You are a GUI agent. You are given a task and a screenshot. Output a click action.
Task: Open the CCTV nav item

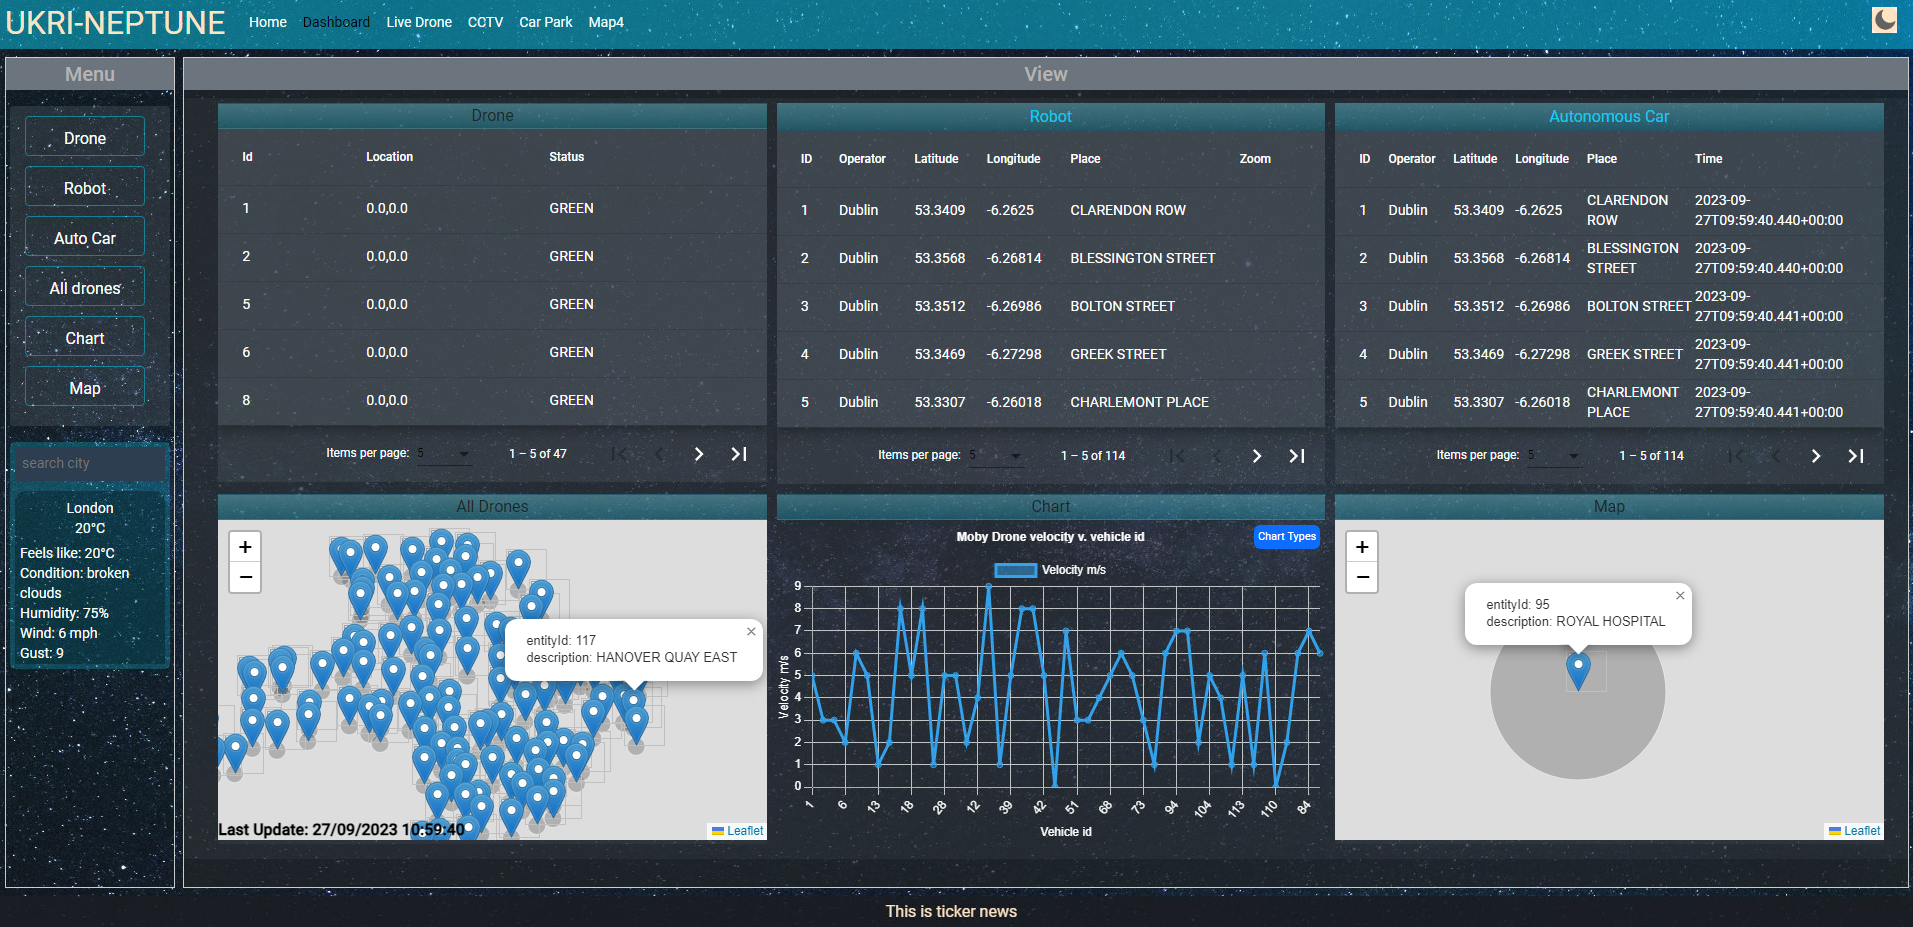(x=485, y=22)
